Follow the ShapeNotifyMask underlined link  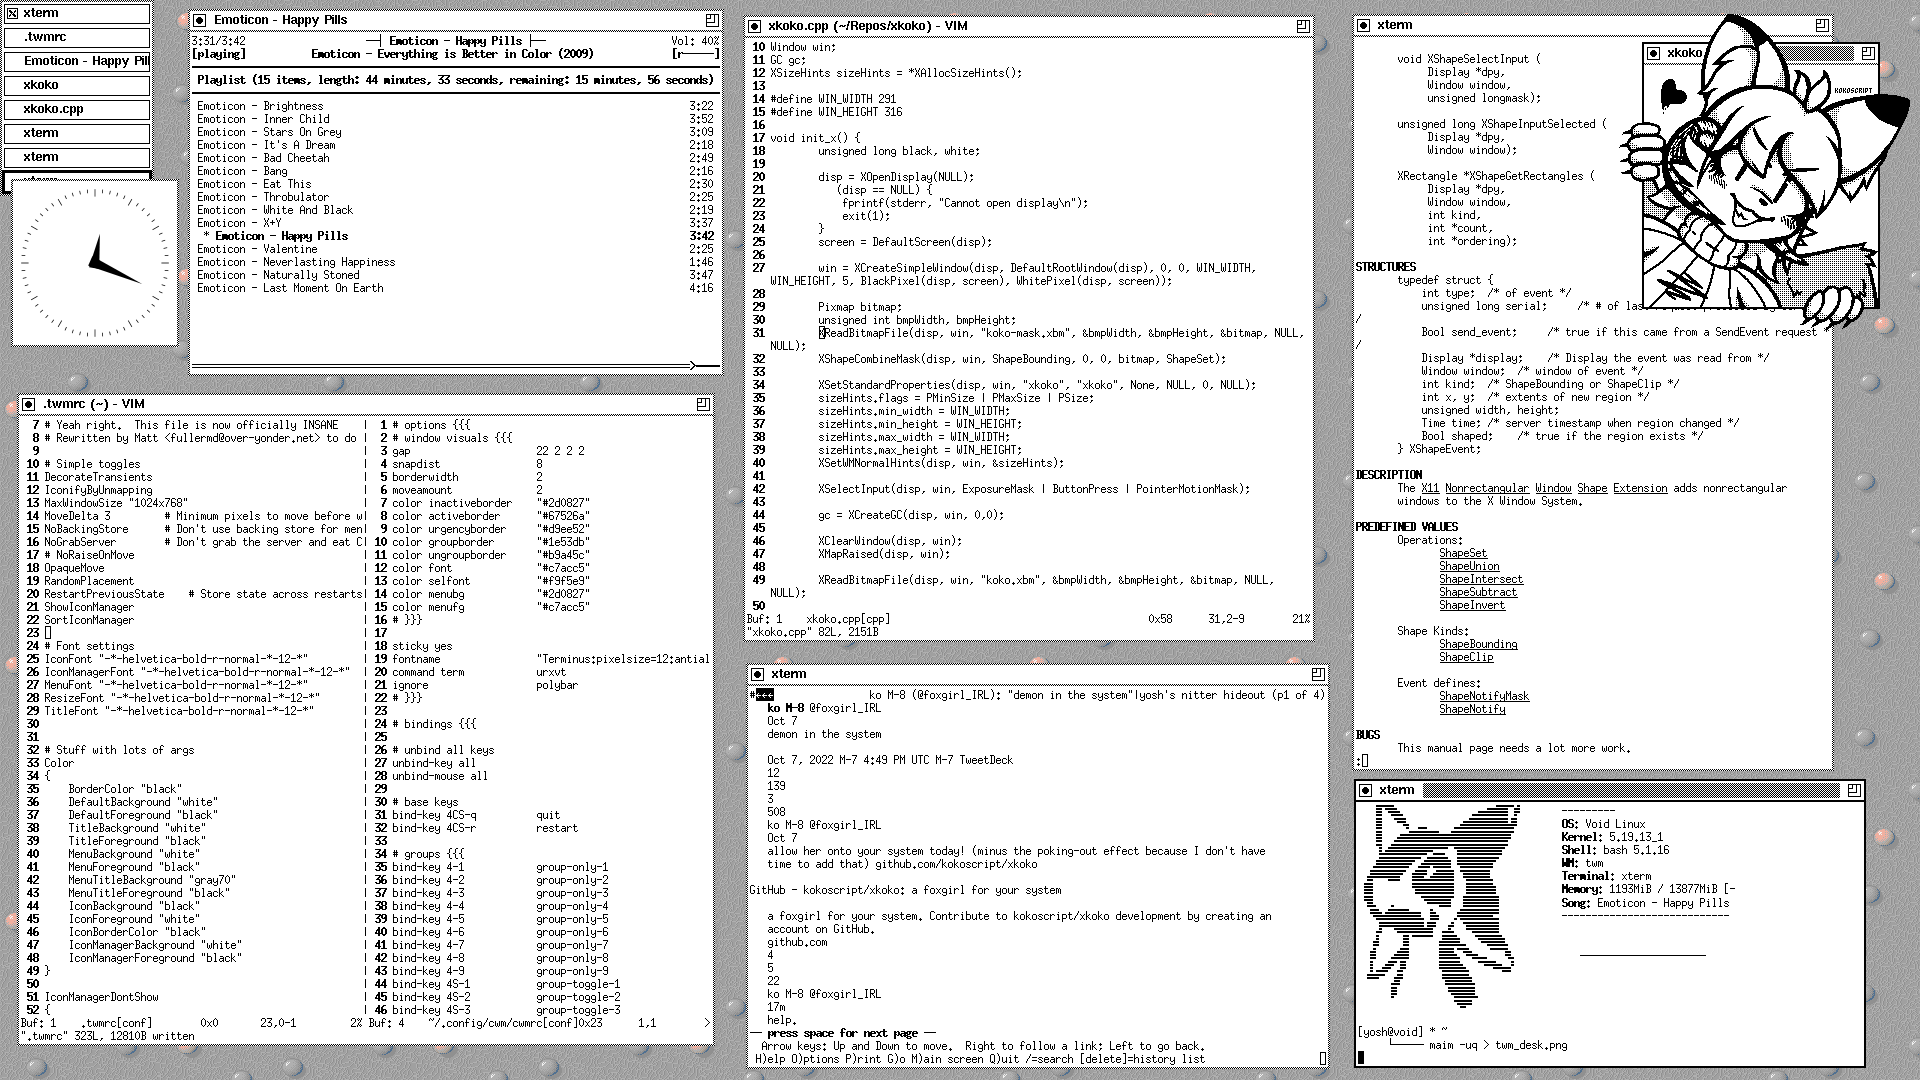(1483, 696)
